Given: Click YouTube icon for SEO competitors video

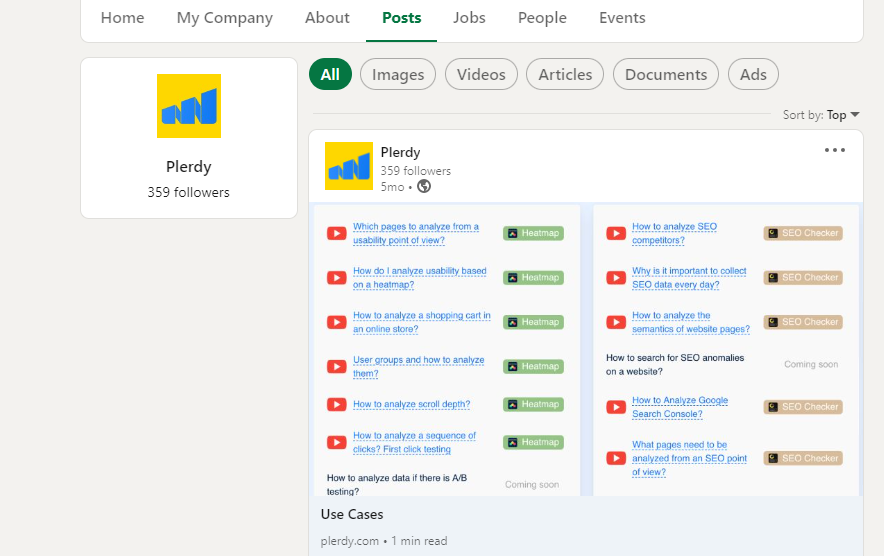Looking at the screenshot, I should [x=616, y=233].
